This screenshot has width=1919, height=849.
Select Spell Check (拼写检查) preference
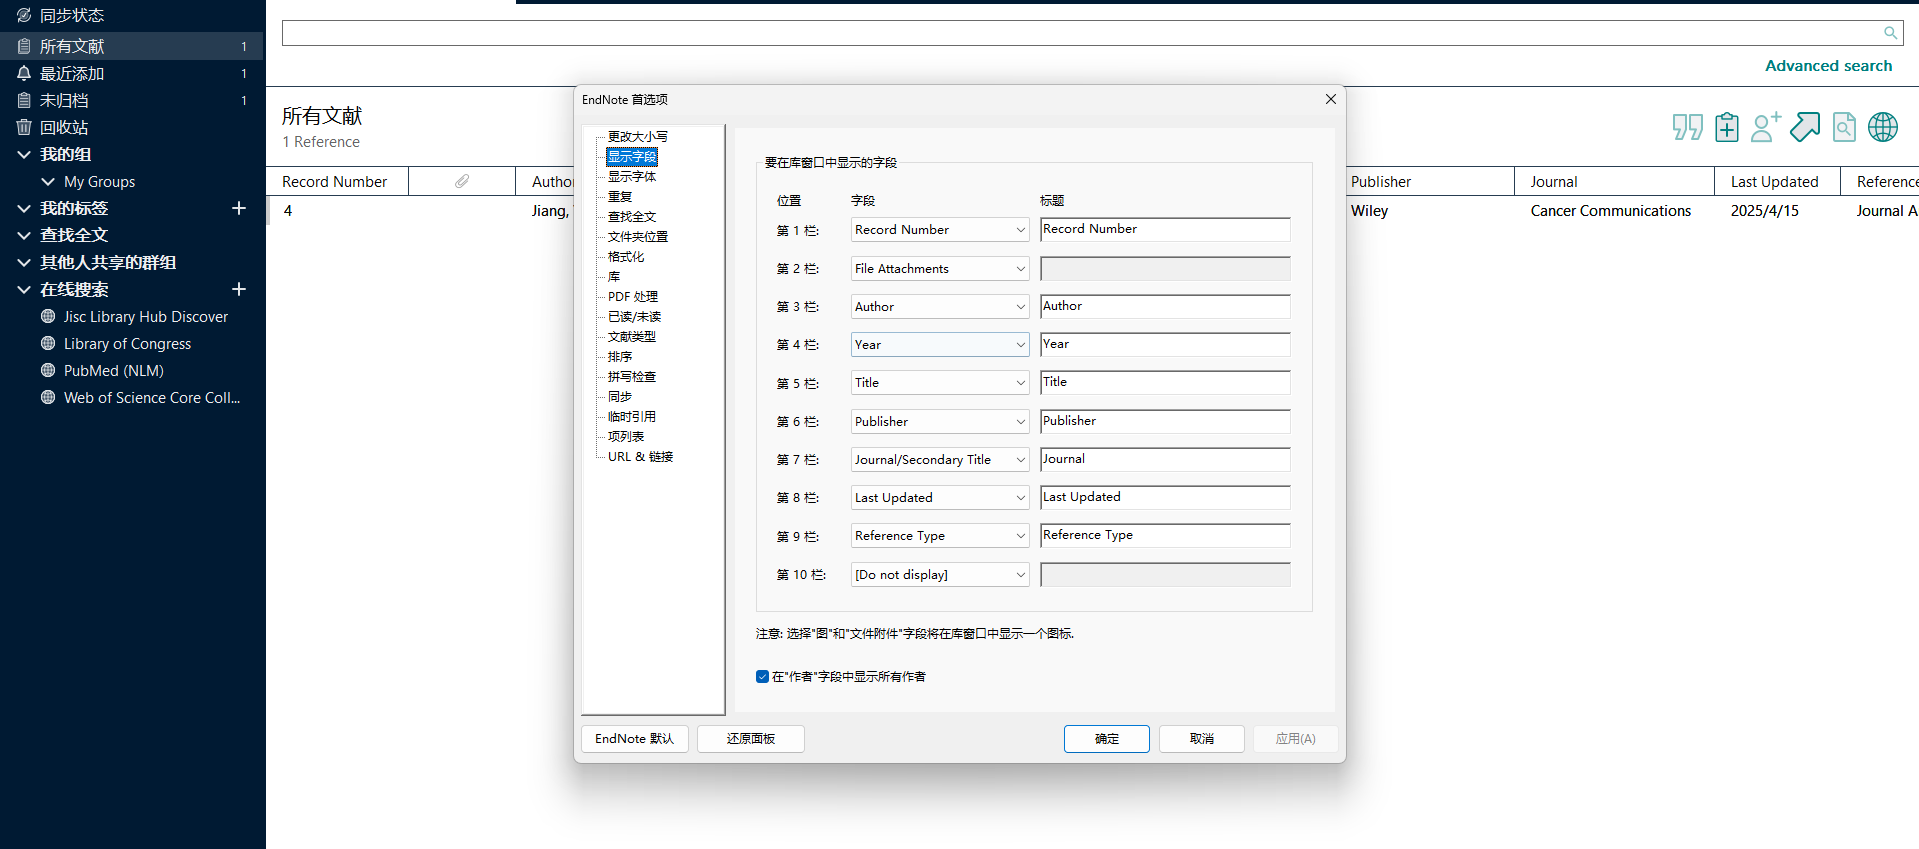632,377
